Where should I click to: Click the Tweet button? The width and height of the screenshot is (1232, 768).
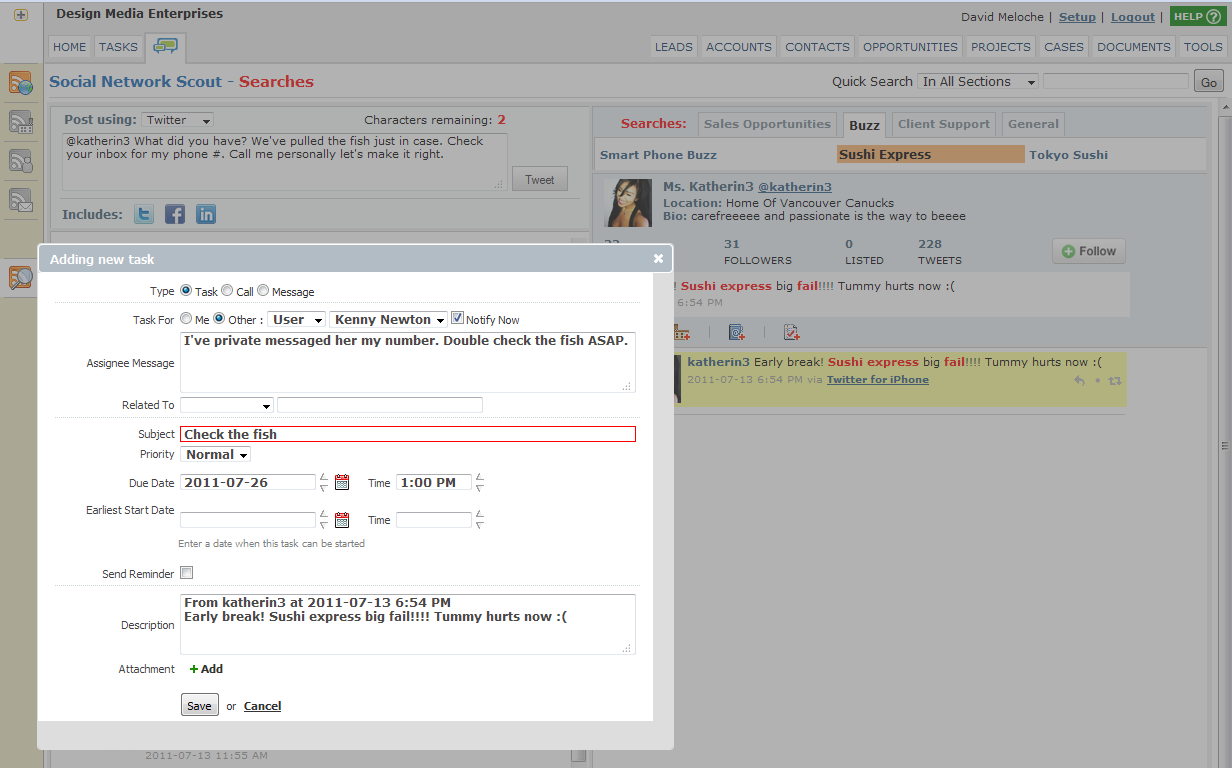click(540, 179)
